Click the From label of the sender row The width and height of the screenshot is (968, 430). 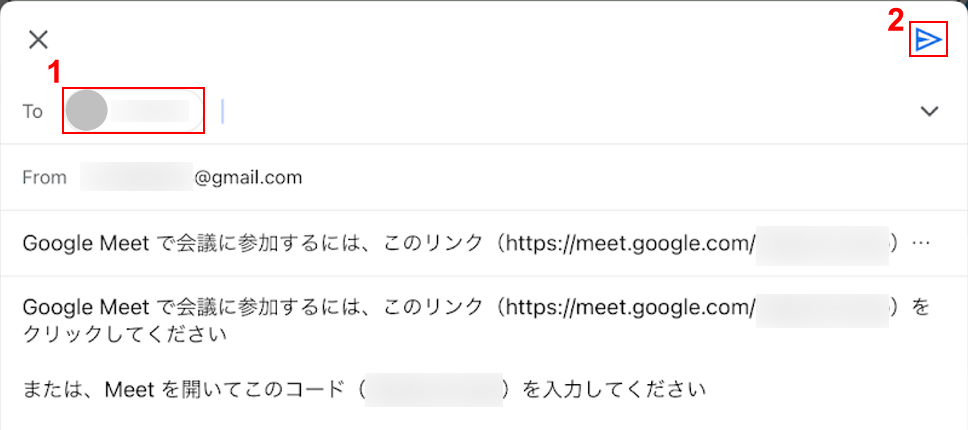(44, 178)
